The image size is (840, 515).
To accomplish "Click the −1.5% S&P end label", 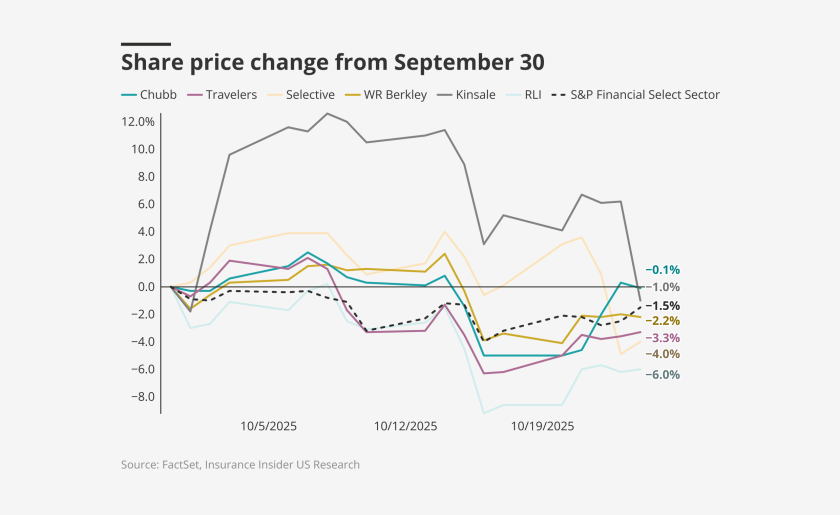I will 663,305.
